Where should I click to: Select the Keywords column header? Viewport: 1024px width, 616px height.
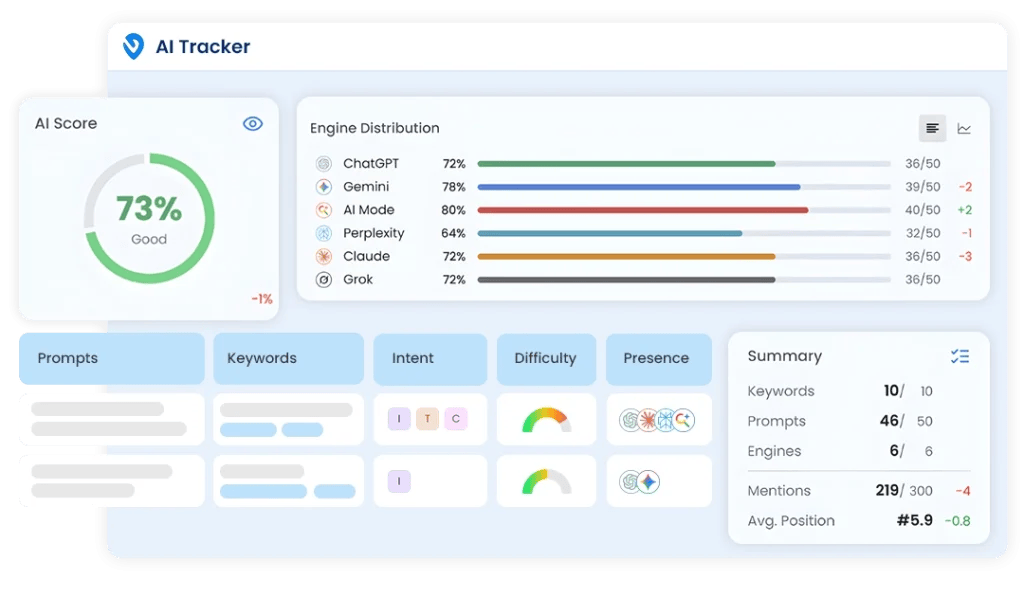click(289, 359)
